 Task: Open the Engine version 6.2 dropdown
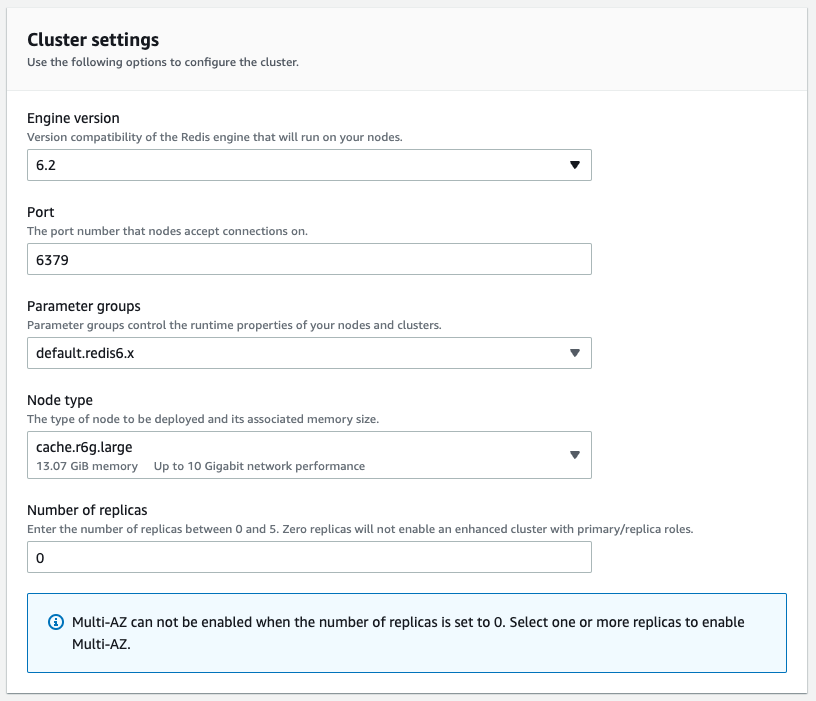point(309,165)
